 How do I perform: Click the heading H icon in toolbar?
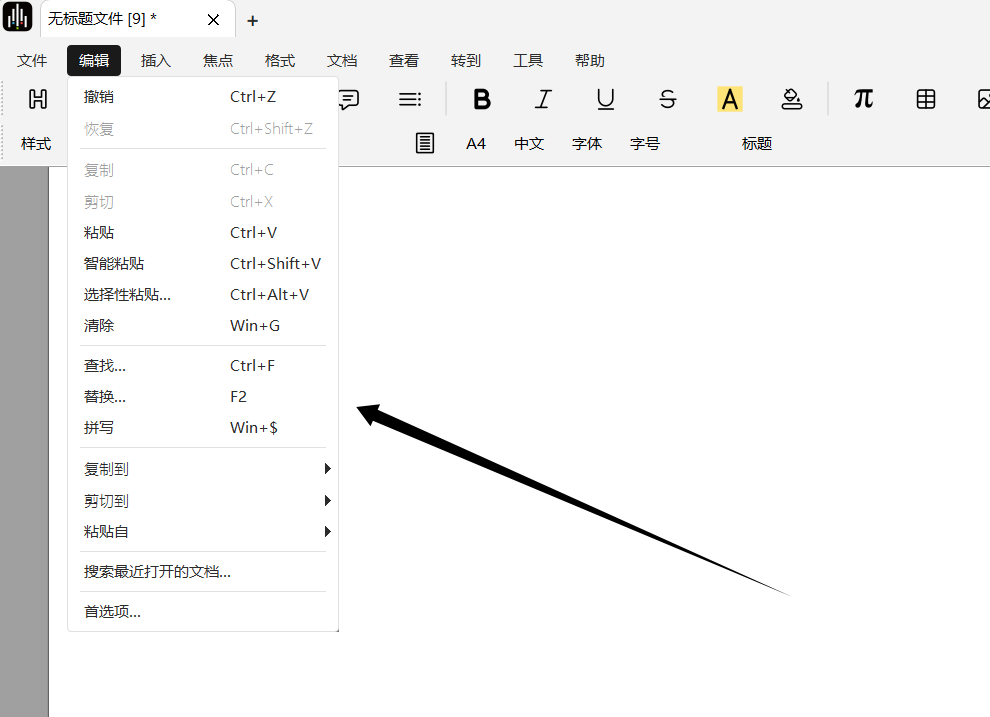click(38, 99)
